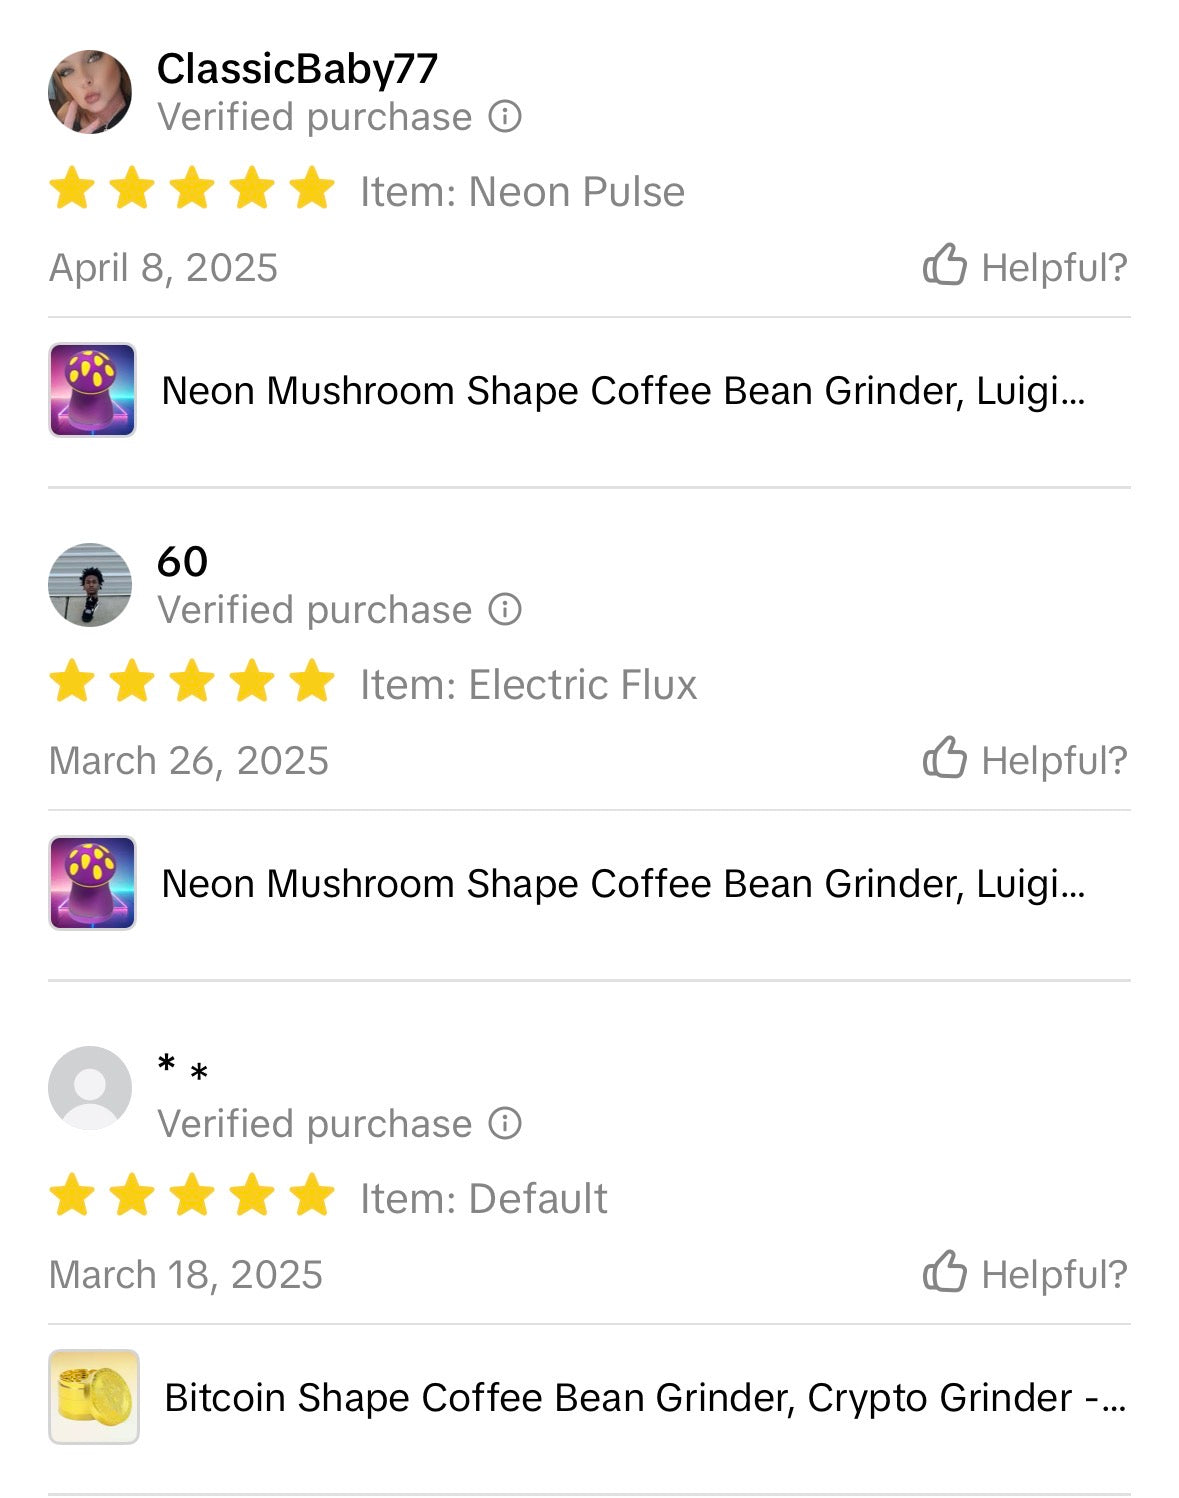View Bitcoin Shape Coffee Bean Grinder listing
Image resolution: width=1179 pixels, height=1498 pixels.
644,1398
